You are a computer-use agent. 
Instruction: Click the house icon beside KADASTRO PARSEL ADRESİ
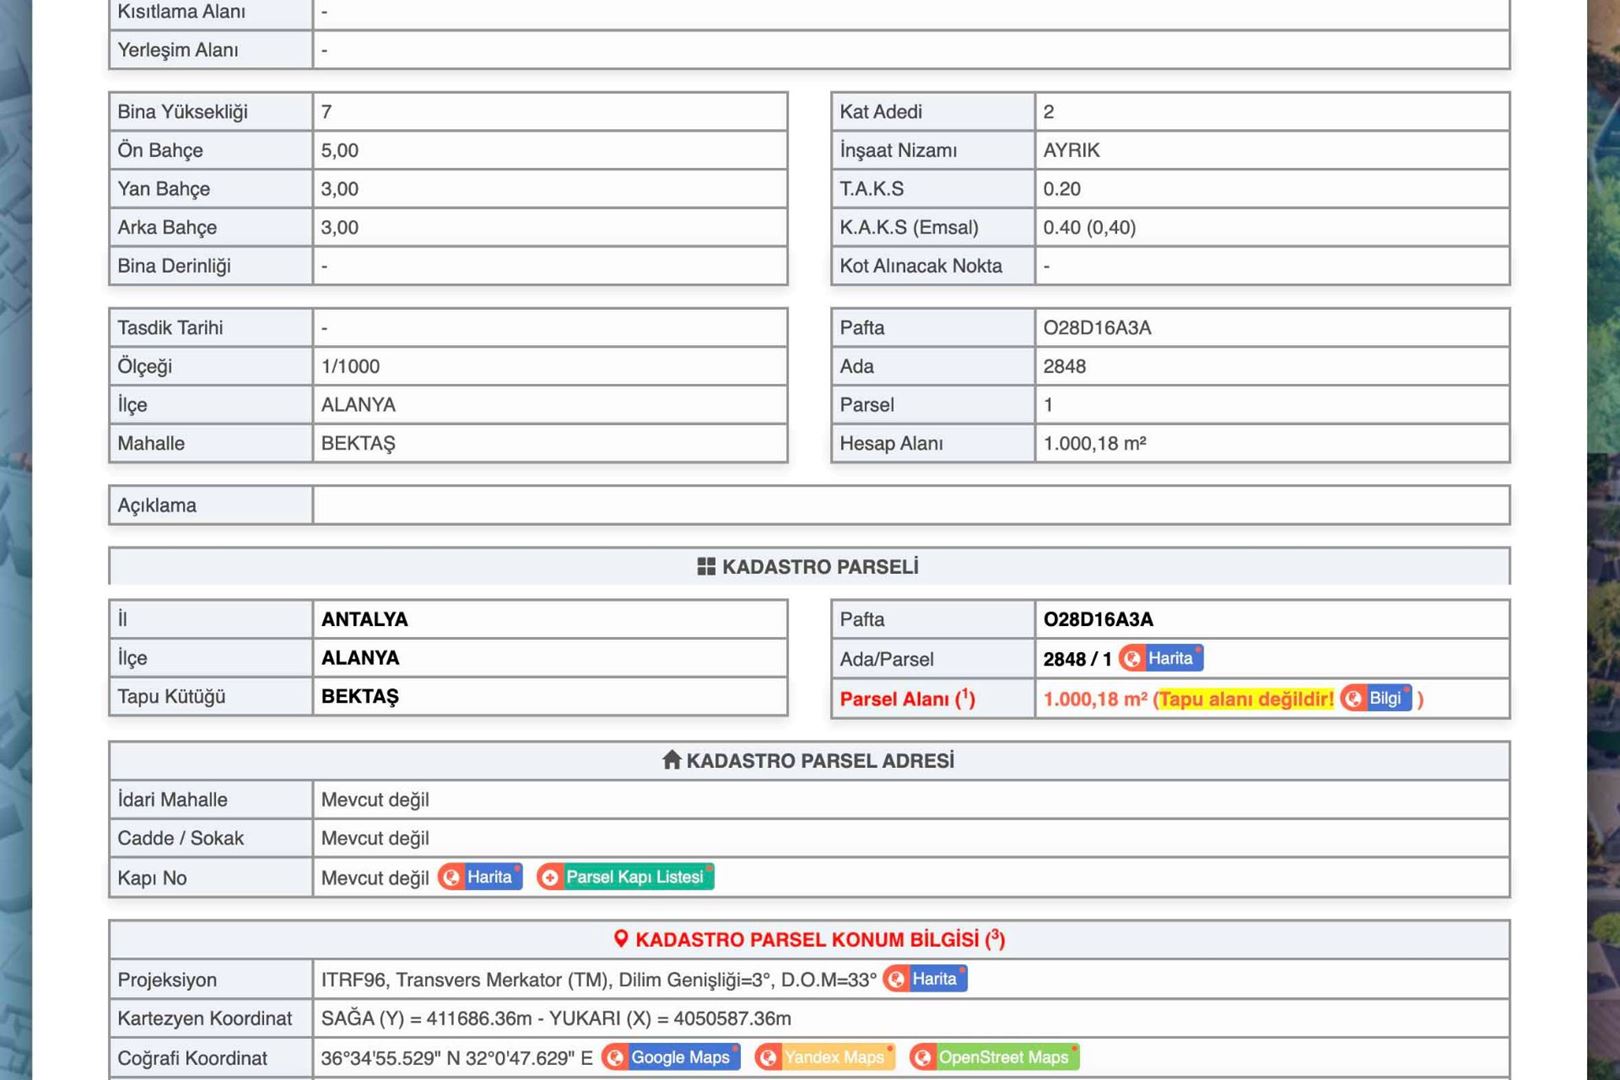coord(672,760)
